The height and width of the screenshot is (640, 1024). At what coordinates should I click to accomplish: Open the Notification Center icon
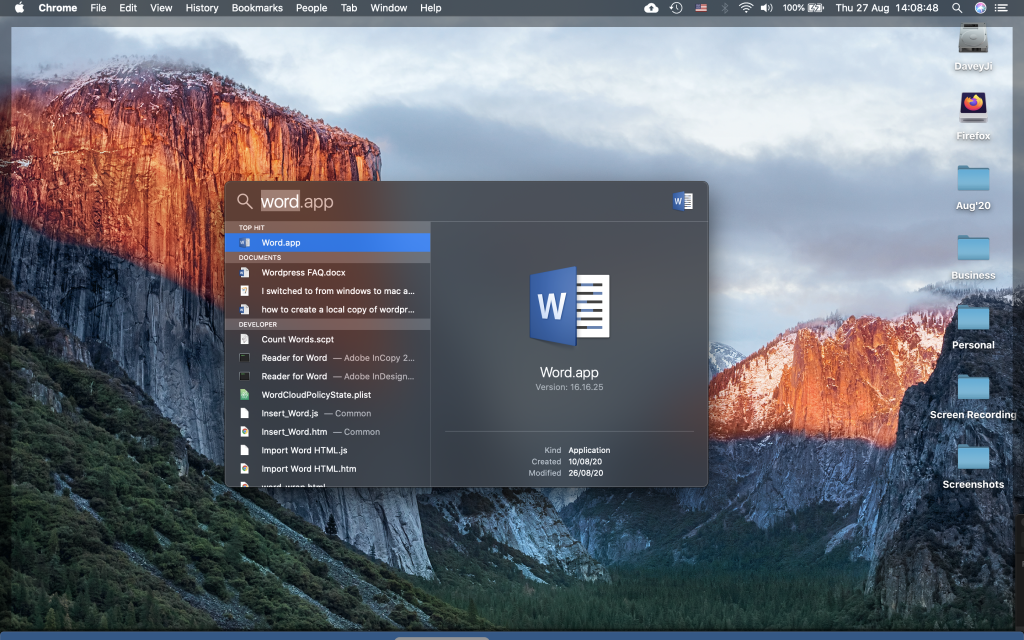(1000, 8)
